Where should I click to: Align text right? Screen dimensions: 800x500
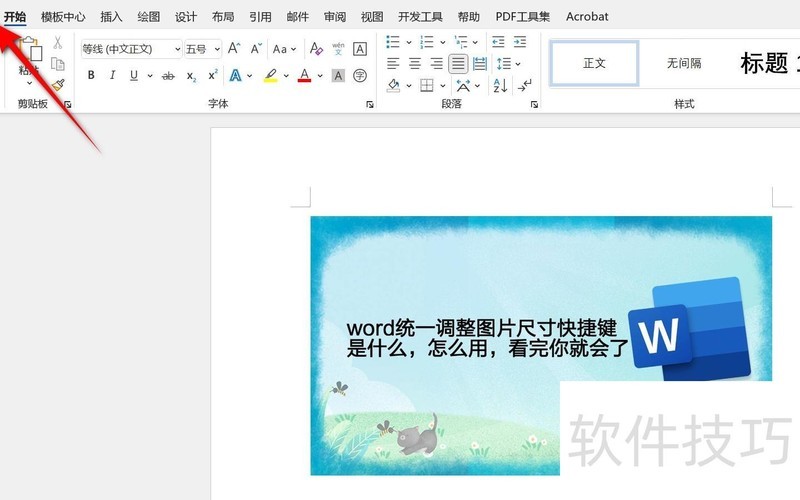pyautogui.click(x=436, y=64)
